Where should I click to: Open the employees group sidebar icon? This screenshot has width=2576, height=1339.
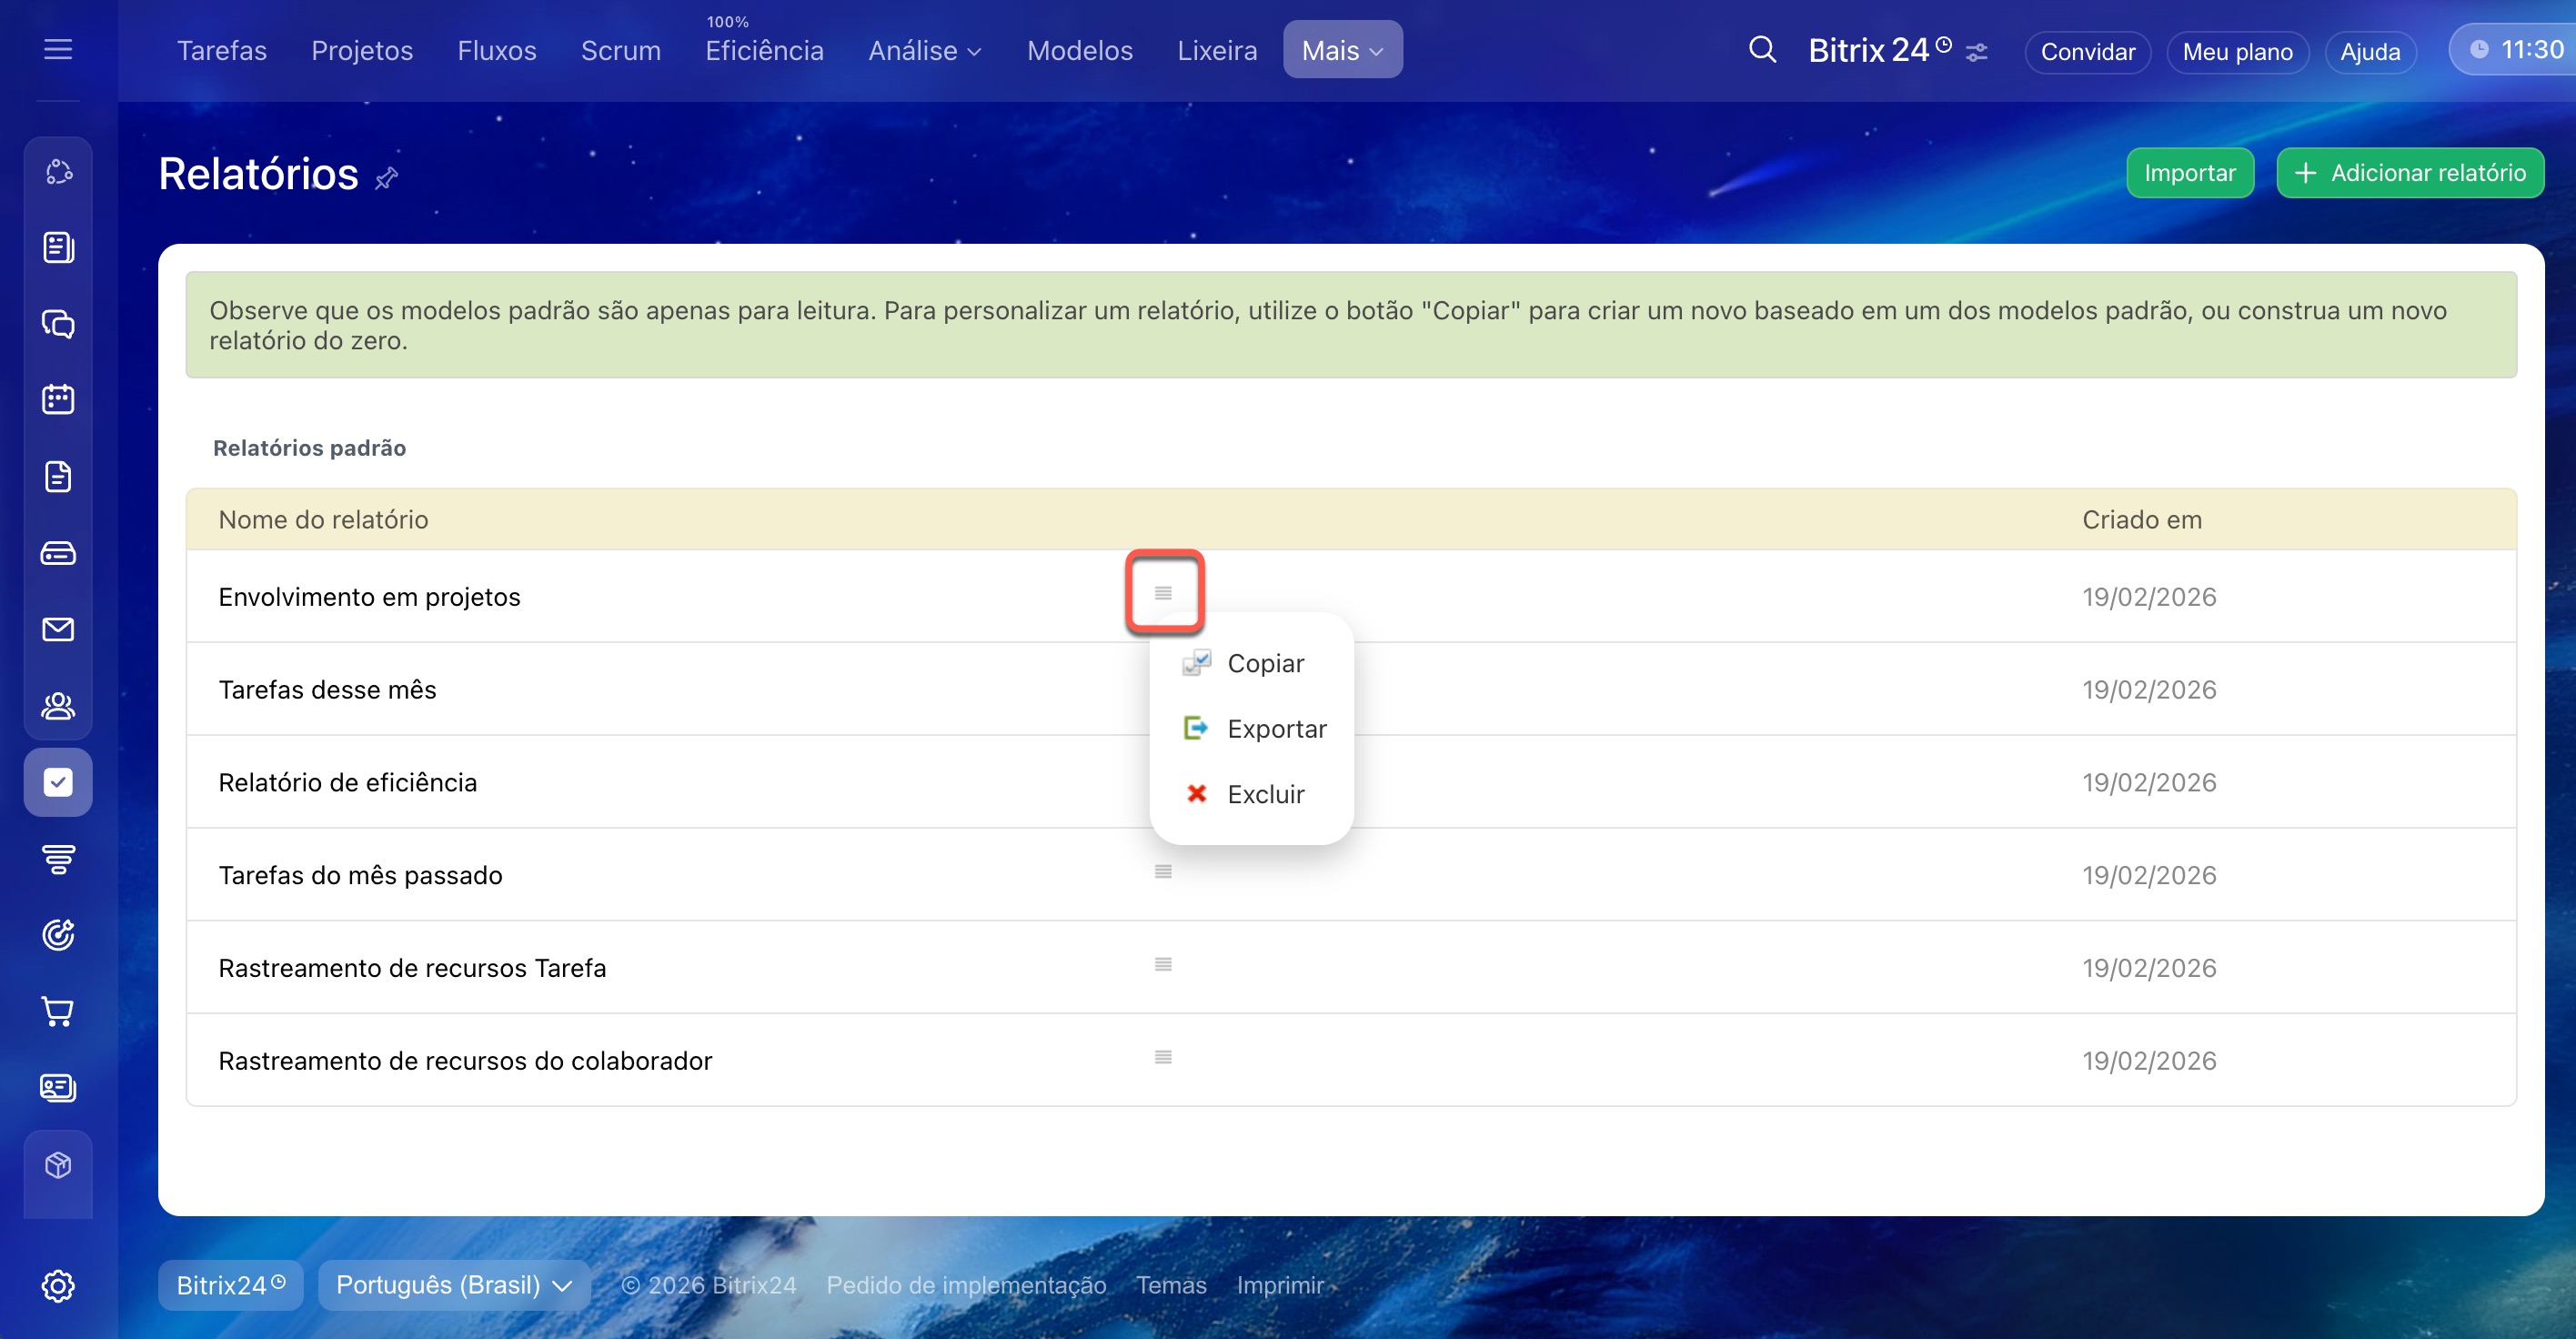point(58,706)
